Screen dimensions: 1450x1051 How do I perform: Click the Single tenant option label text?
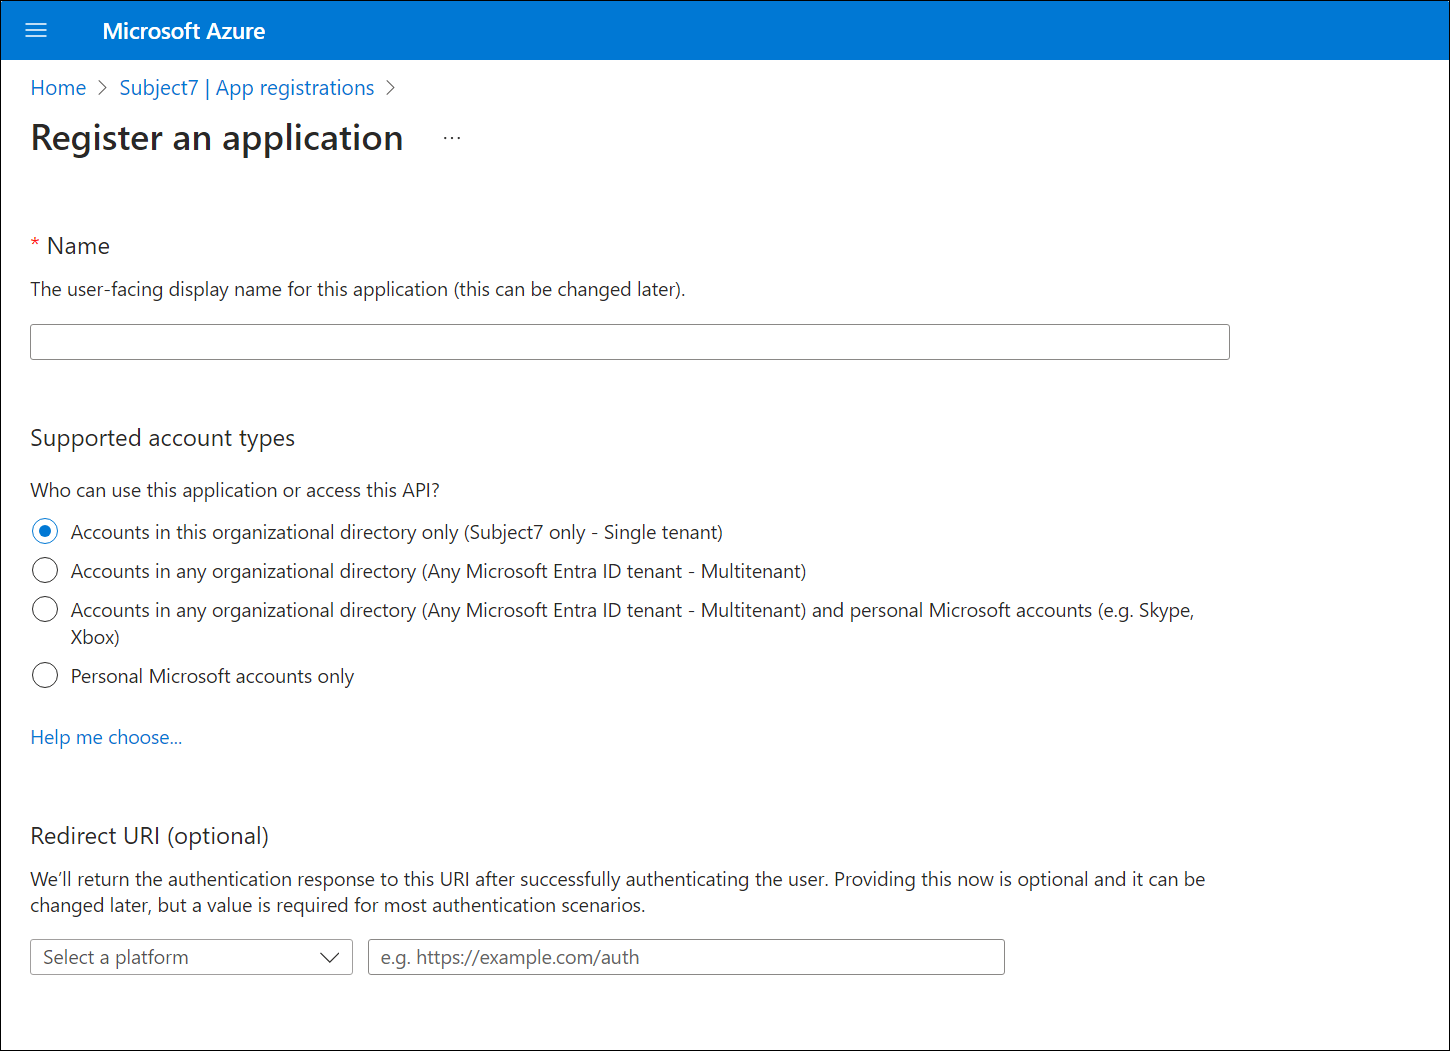[396, 532]
